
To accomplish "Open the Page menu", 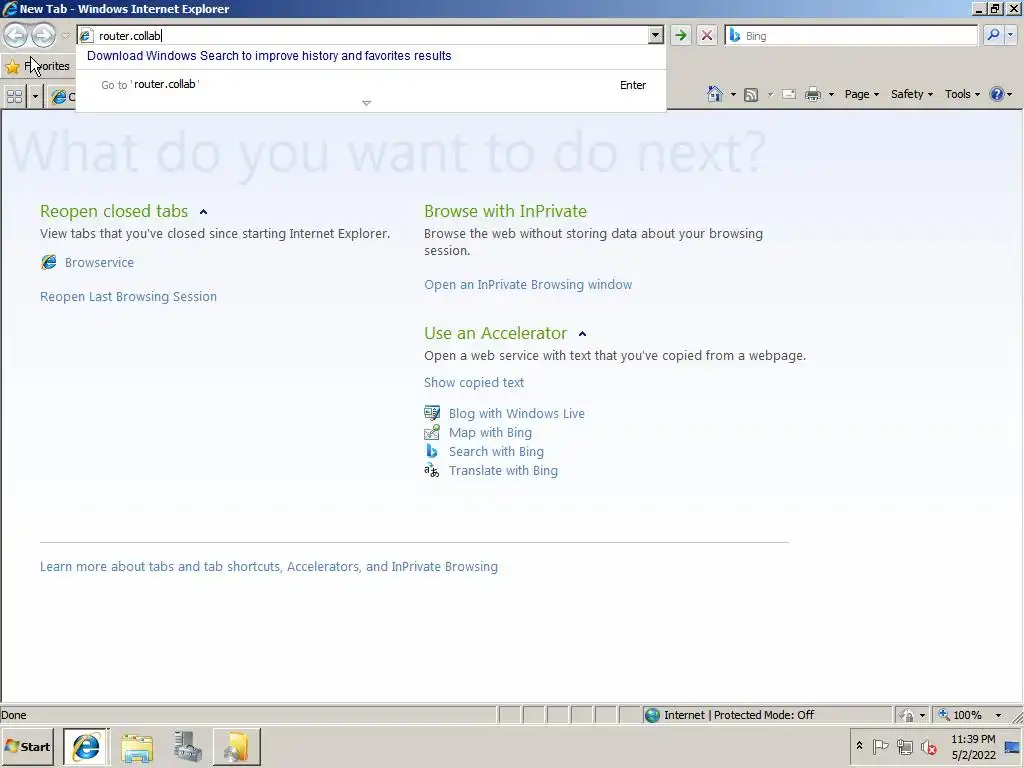I will [861, 94].
